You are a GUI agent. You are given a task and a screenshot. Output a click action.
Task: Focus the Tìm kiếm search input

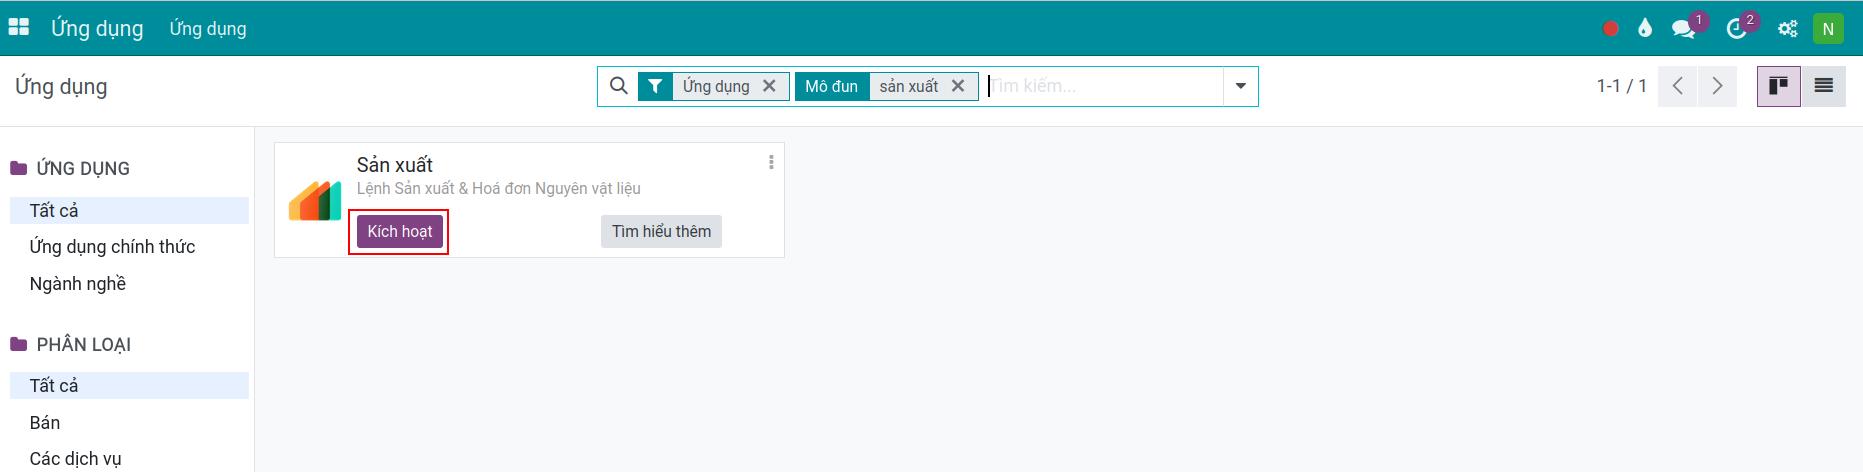coord(1104,86)
